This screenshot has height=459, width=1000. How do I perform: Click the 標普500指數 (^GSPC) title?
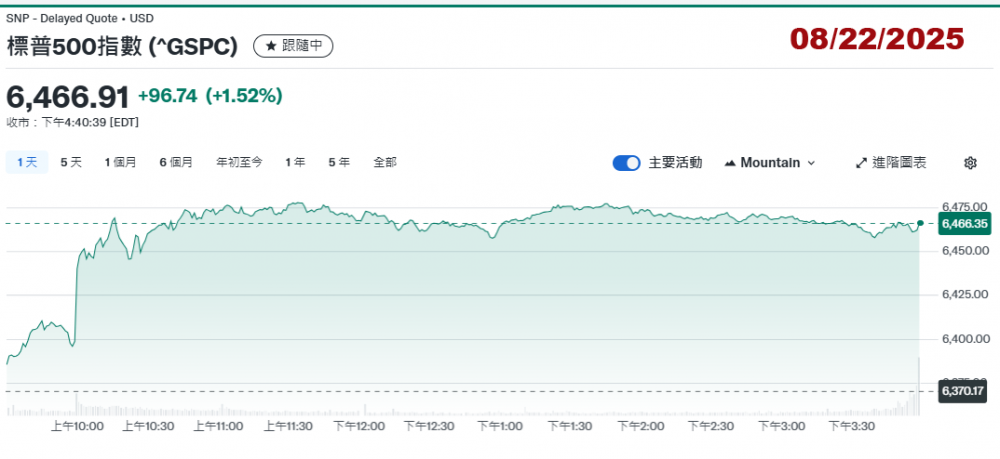(122, 46)
